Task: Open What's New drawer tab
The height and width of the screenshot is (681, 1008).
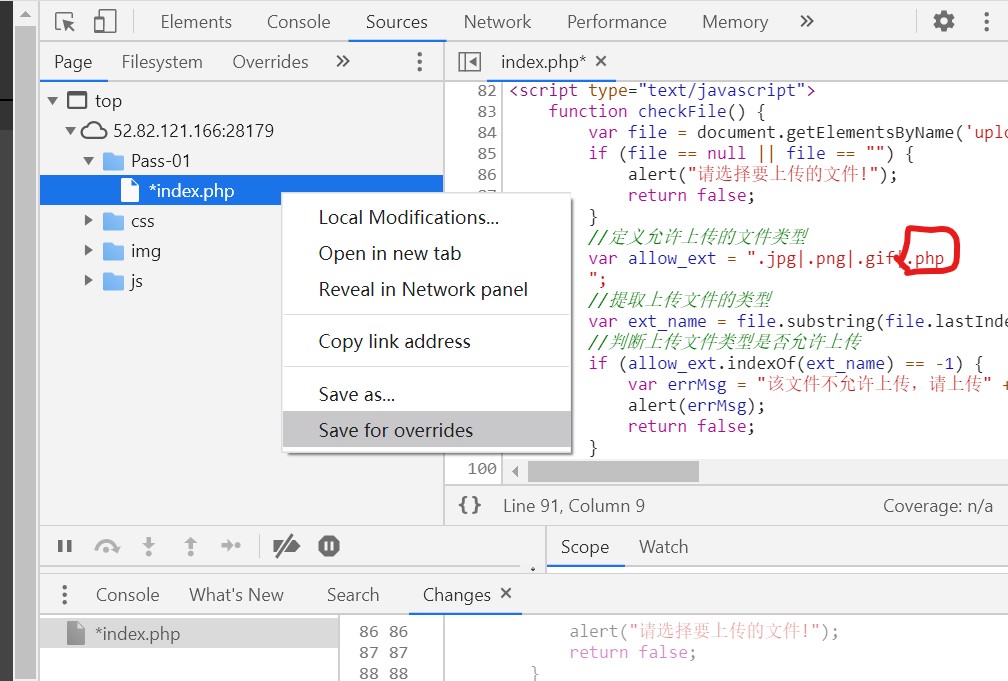Action: (236, 595)
